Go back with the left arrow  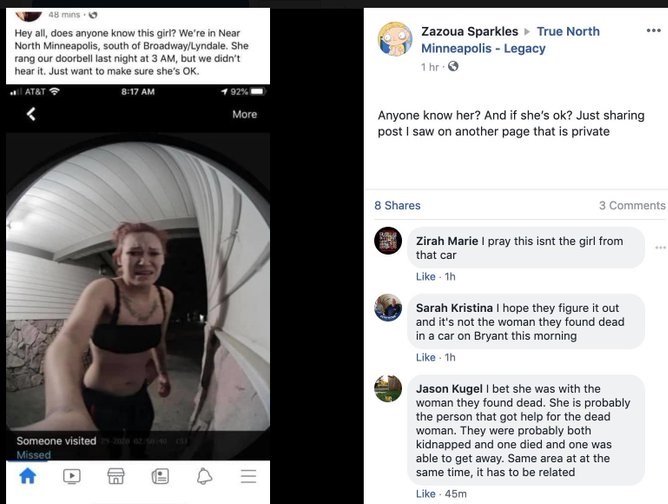point(31,114)
